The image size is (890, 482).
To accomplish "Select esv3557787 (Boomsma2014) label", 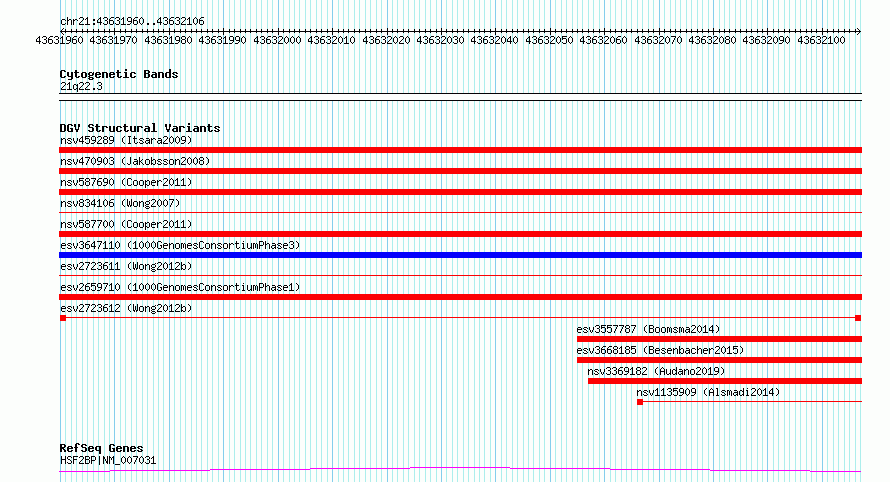I will coord(648,329).
